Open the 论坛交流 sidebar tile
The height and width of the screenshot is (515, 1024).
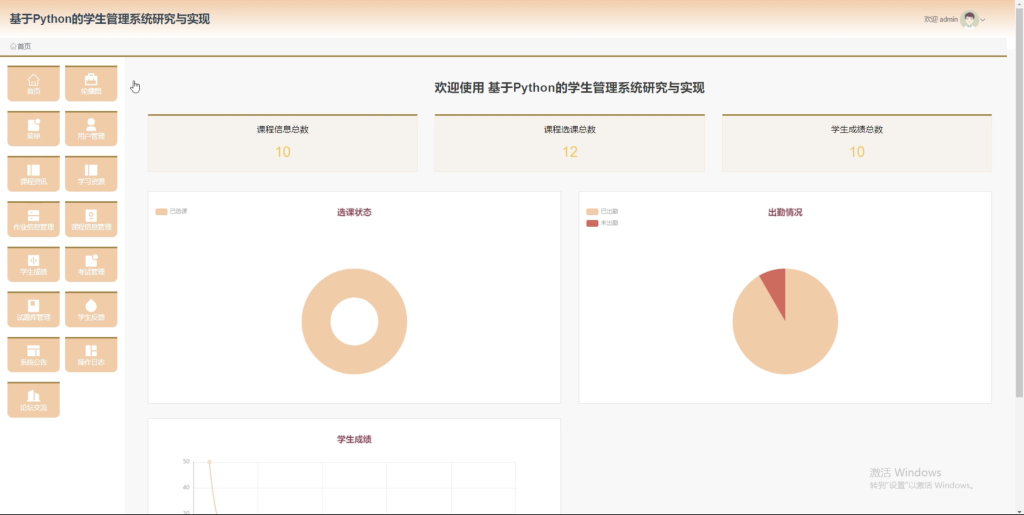33,400
